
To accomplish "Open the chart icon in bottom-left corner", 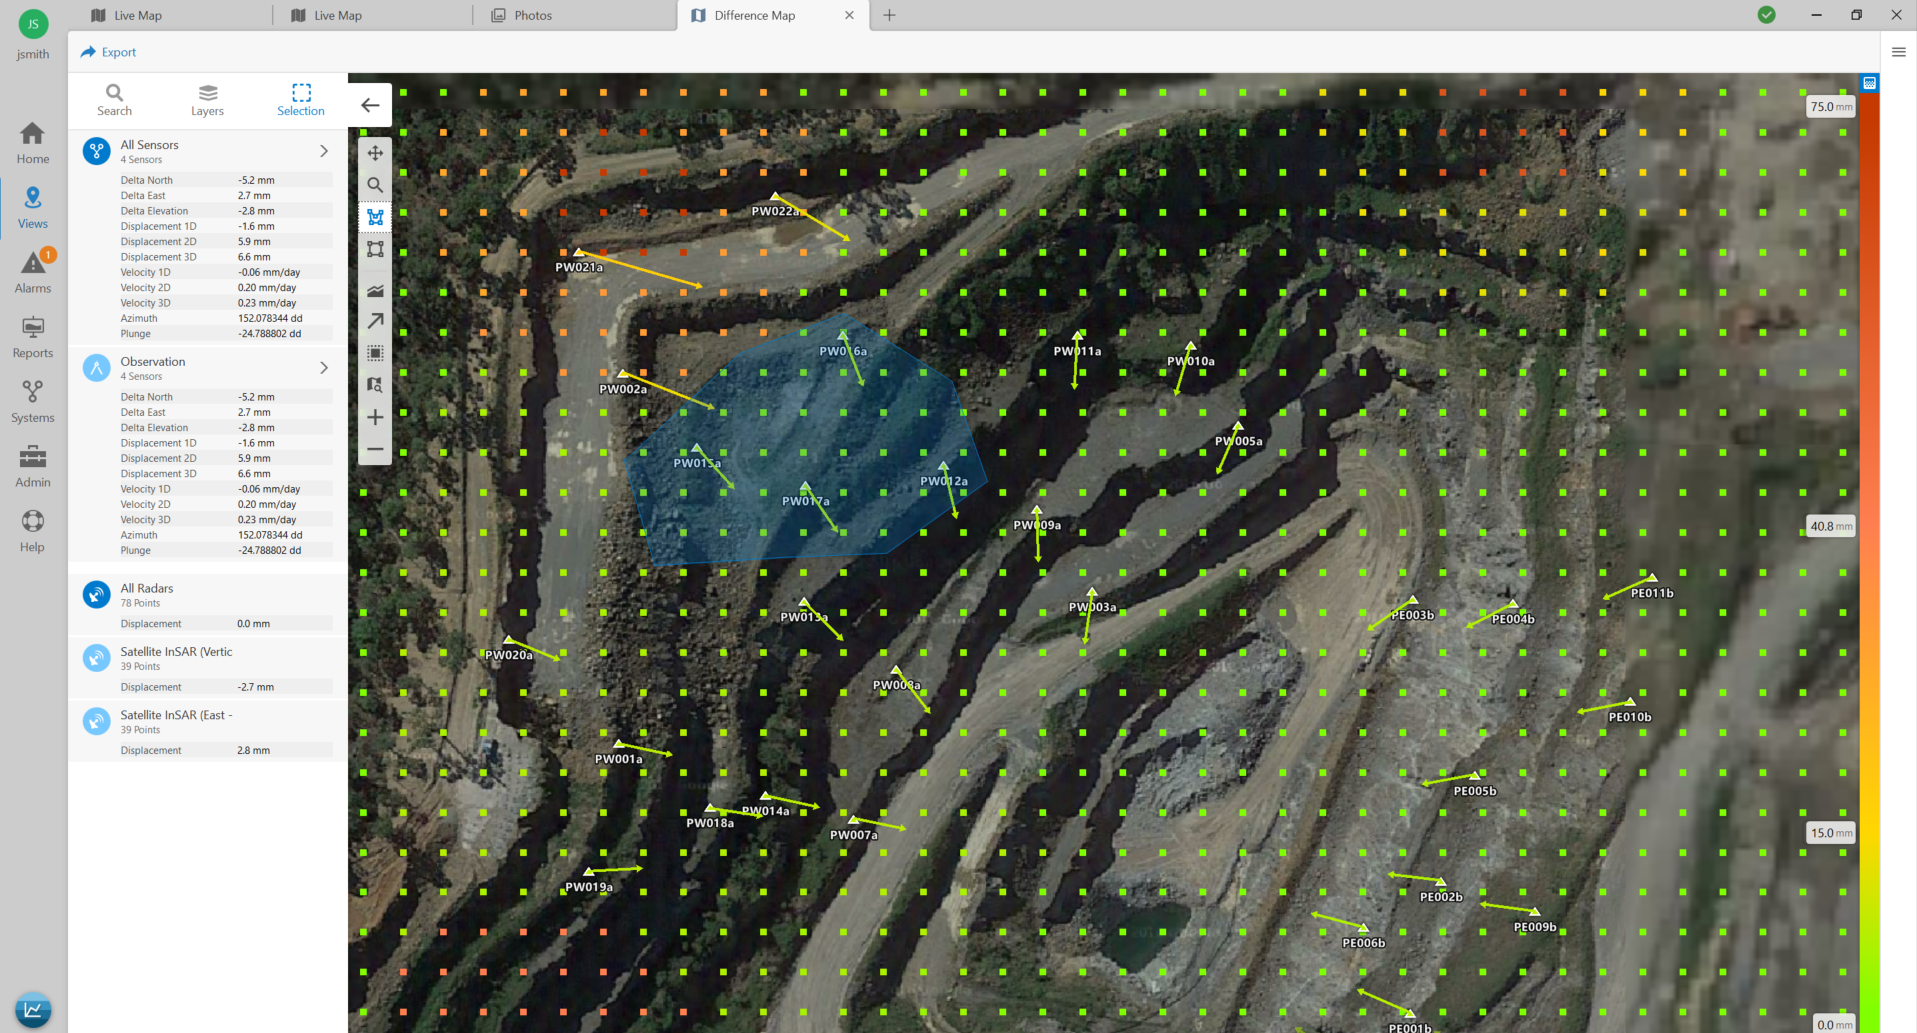I will coord(33,1010).
